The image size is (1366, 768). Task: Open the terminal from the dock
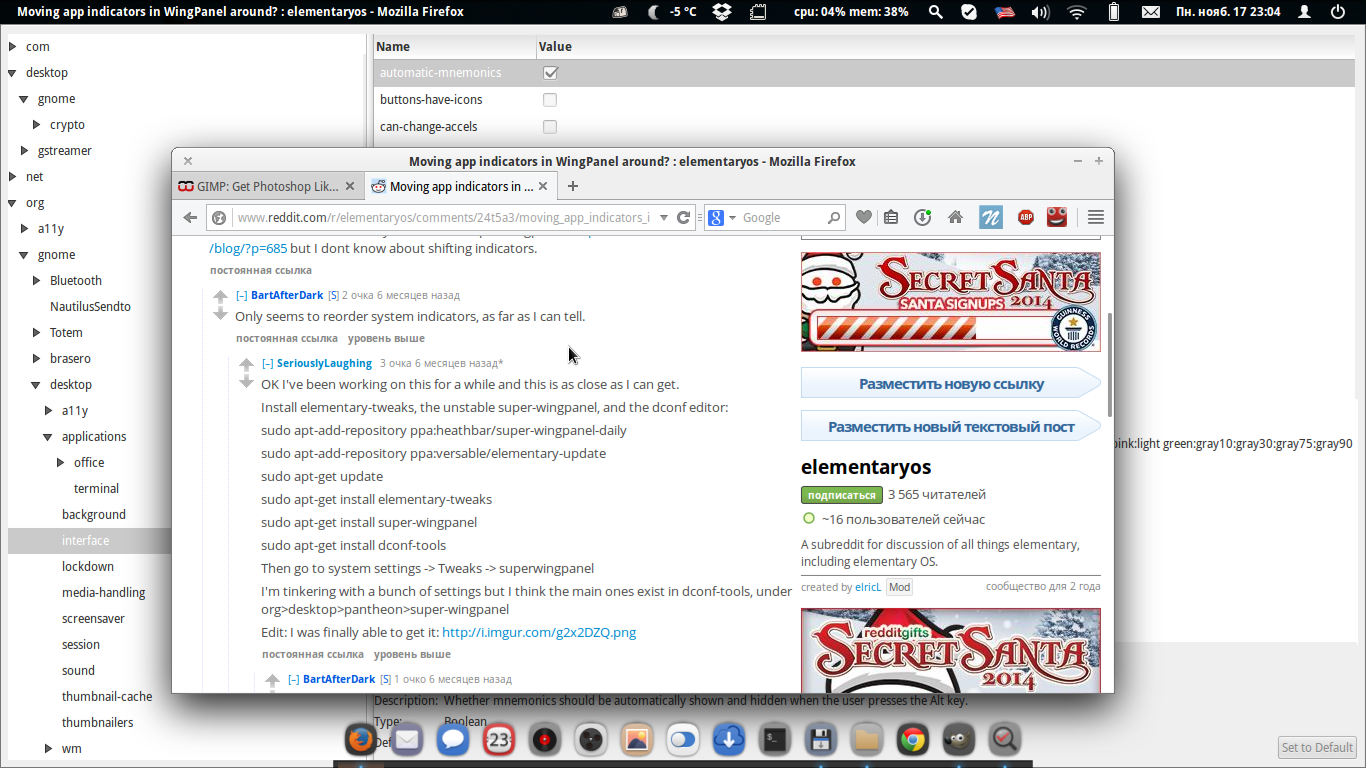click(775, 740)
